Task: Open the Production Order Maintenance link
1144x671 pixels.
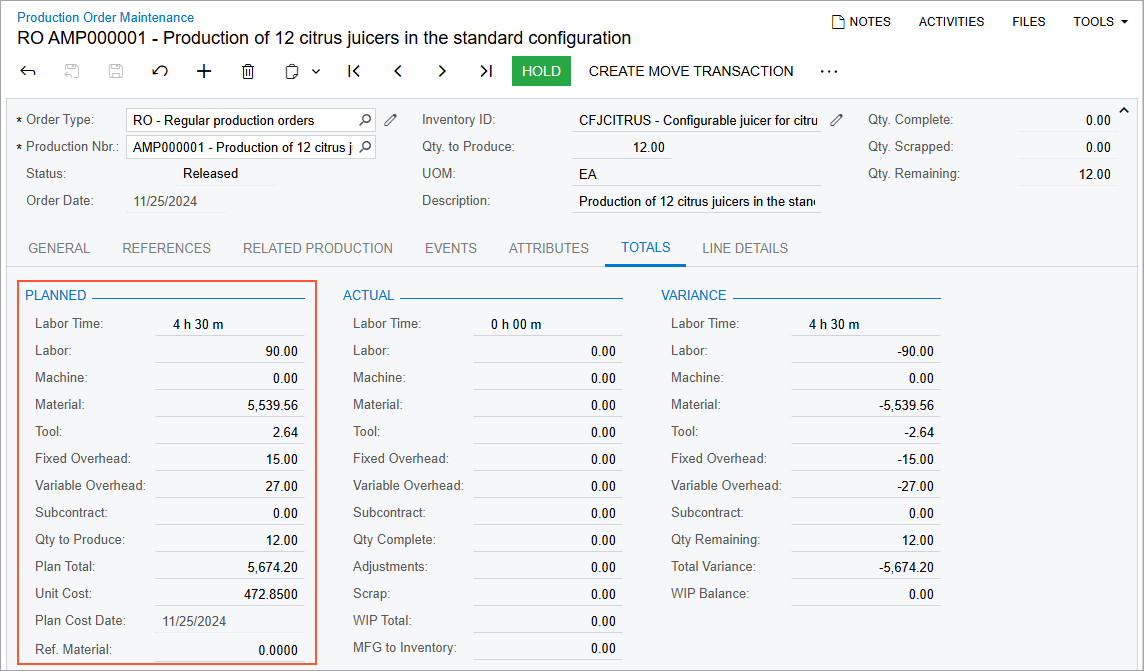Action: (105, 17)
